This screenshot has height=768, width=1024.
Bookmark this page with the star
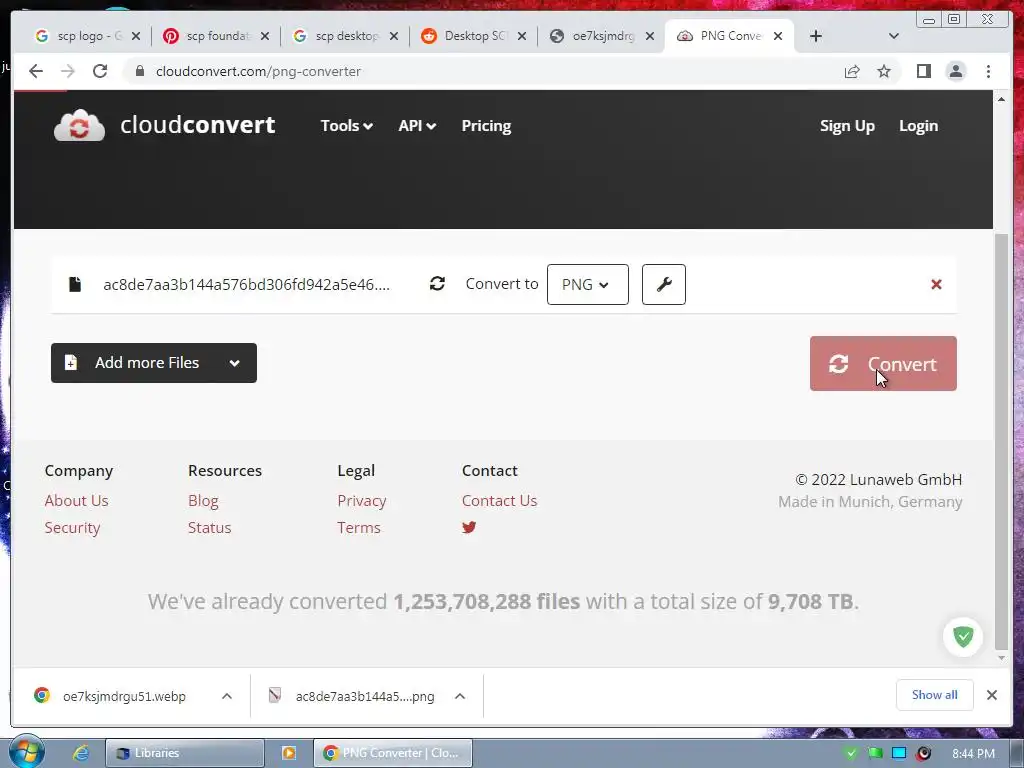884,71
